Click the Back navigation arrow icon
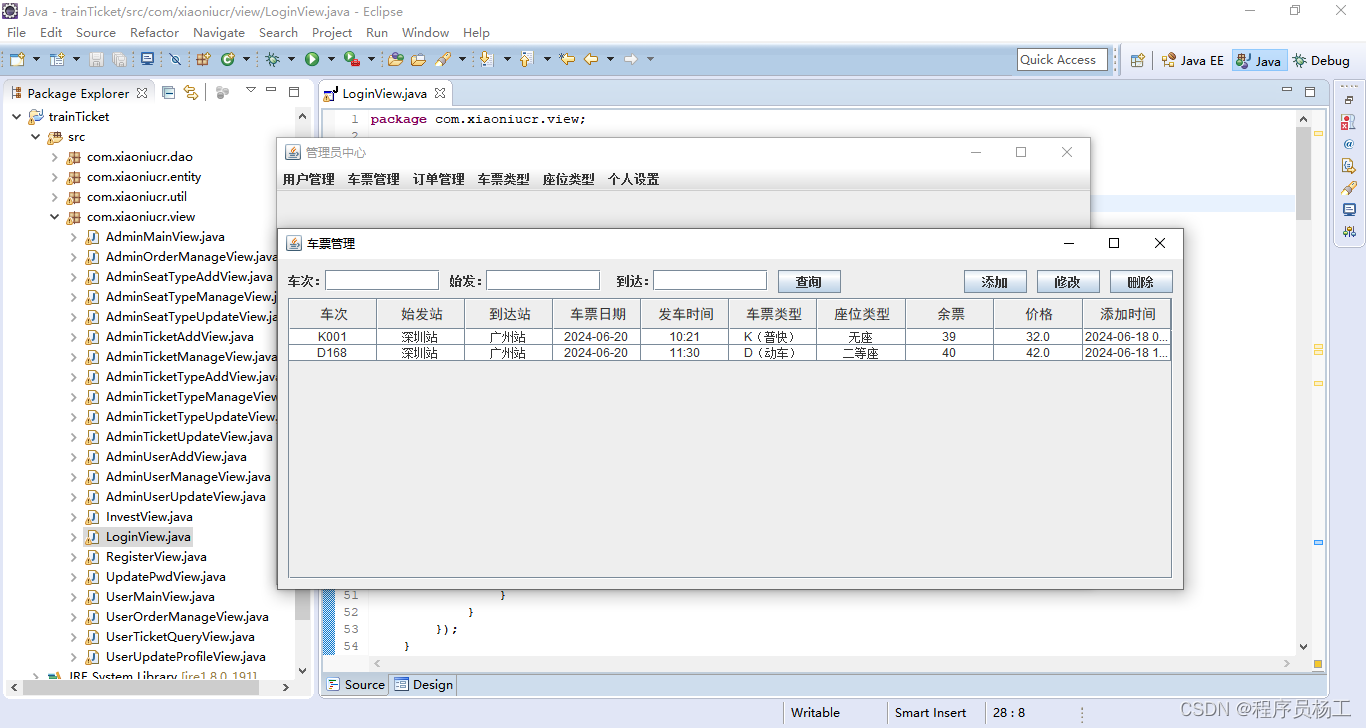The image size is (1366, 728). click(592, 59)
